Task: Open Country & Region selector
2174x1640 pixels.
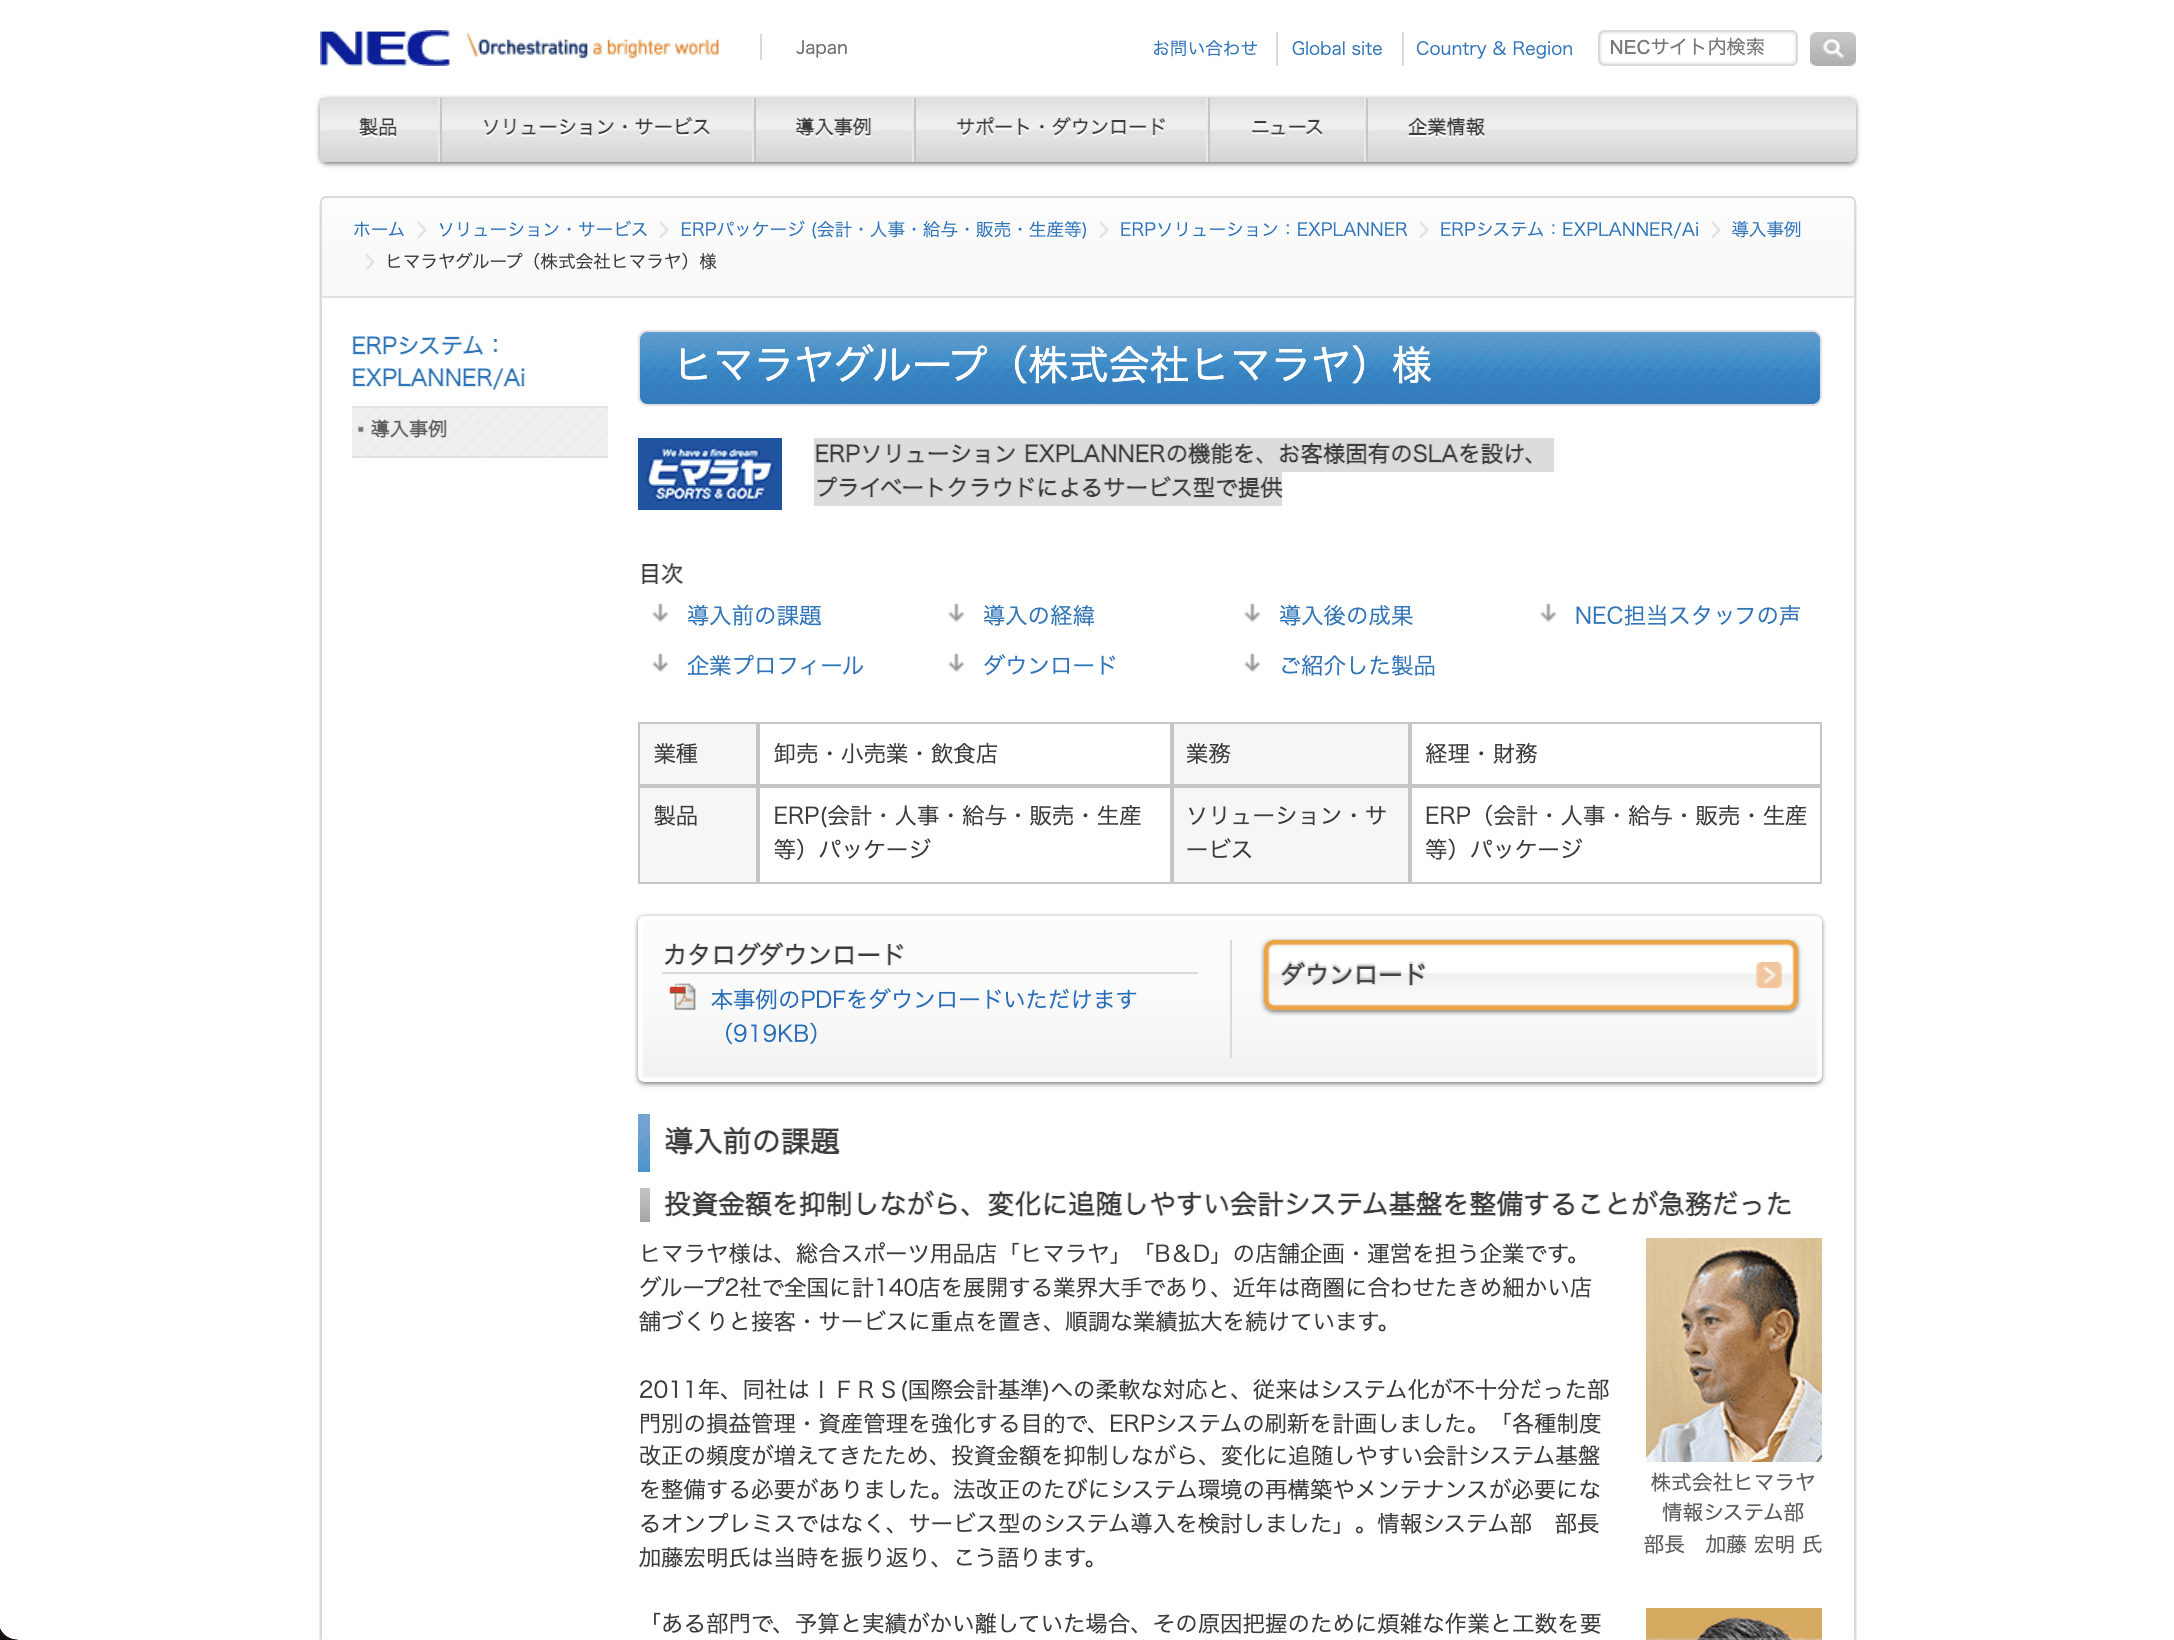Action: point(1494,48)
